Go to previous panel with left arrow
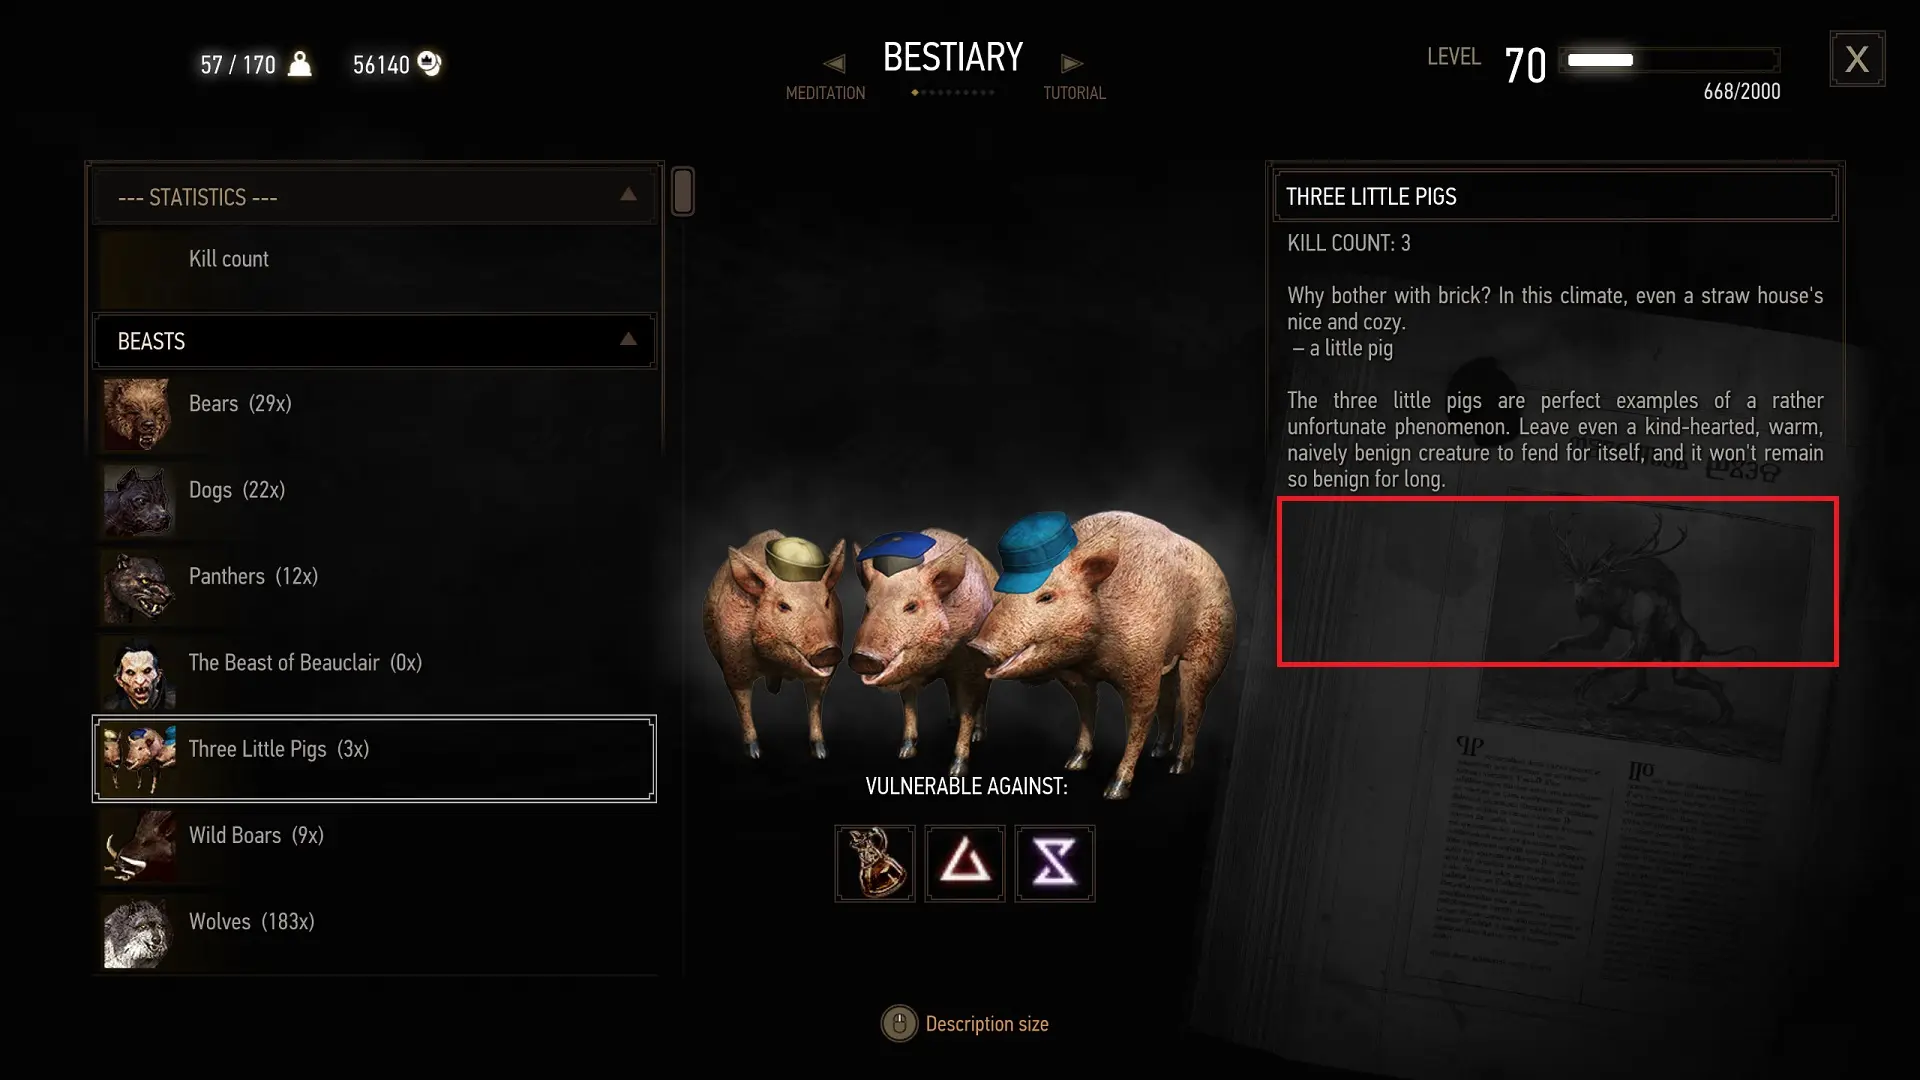The image size is (1920, 1080). (834, 63)
